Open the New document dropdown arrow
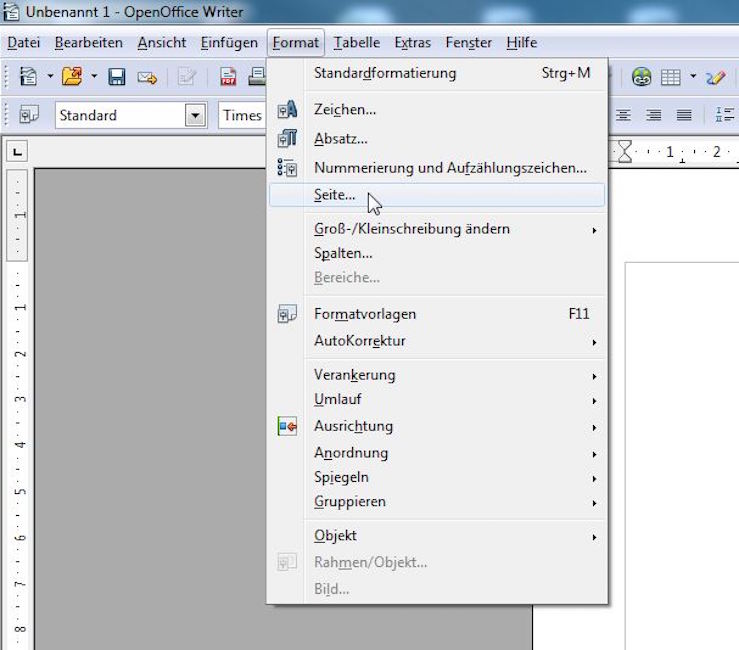739x650 pixels. point(50,76)
